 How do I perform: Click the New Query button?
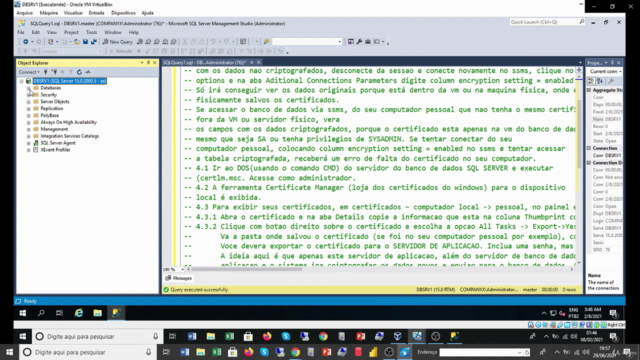tap(118, 42)
